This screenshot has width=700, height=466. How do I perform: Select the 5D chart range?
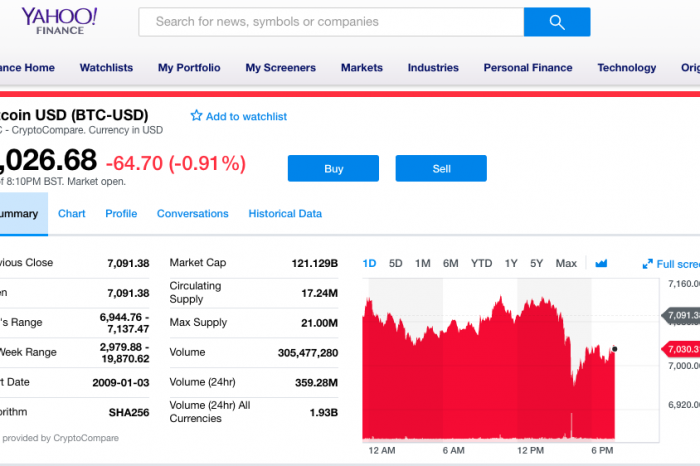[396, 263]
